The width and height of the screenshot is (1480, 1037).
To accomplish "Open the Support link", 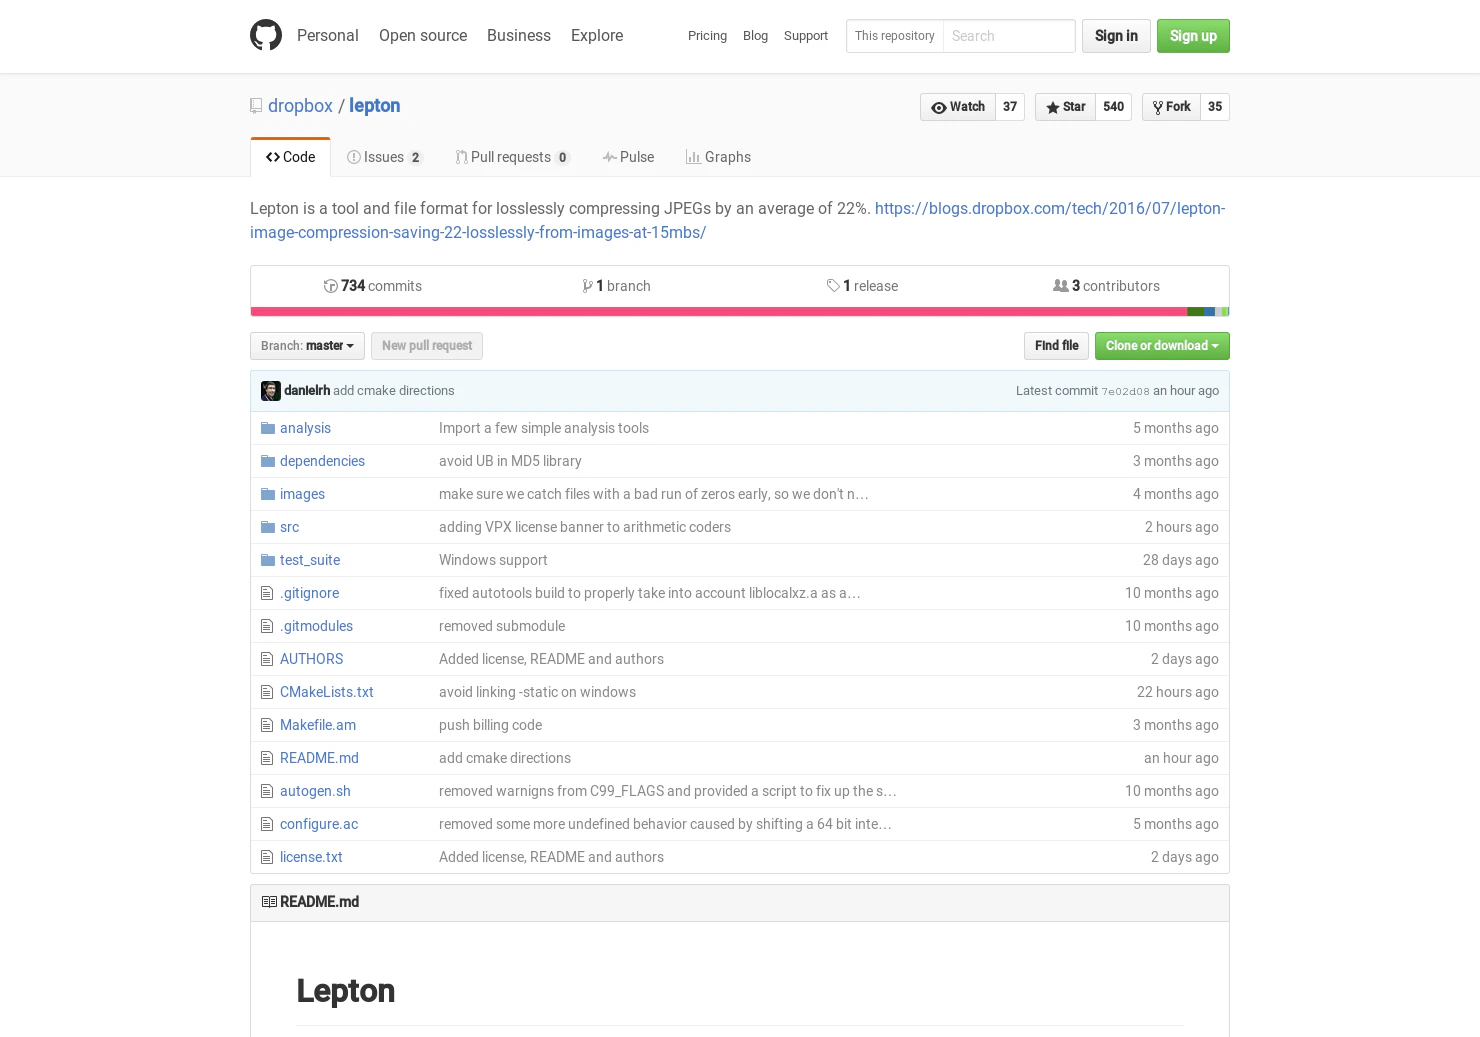I will (x=806, y=36).
